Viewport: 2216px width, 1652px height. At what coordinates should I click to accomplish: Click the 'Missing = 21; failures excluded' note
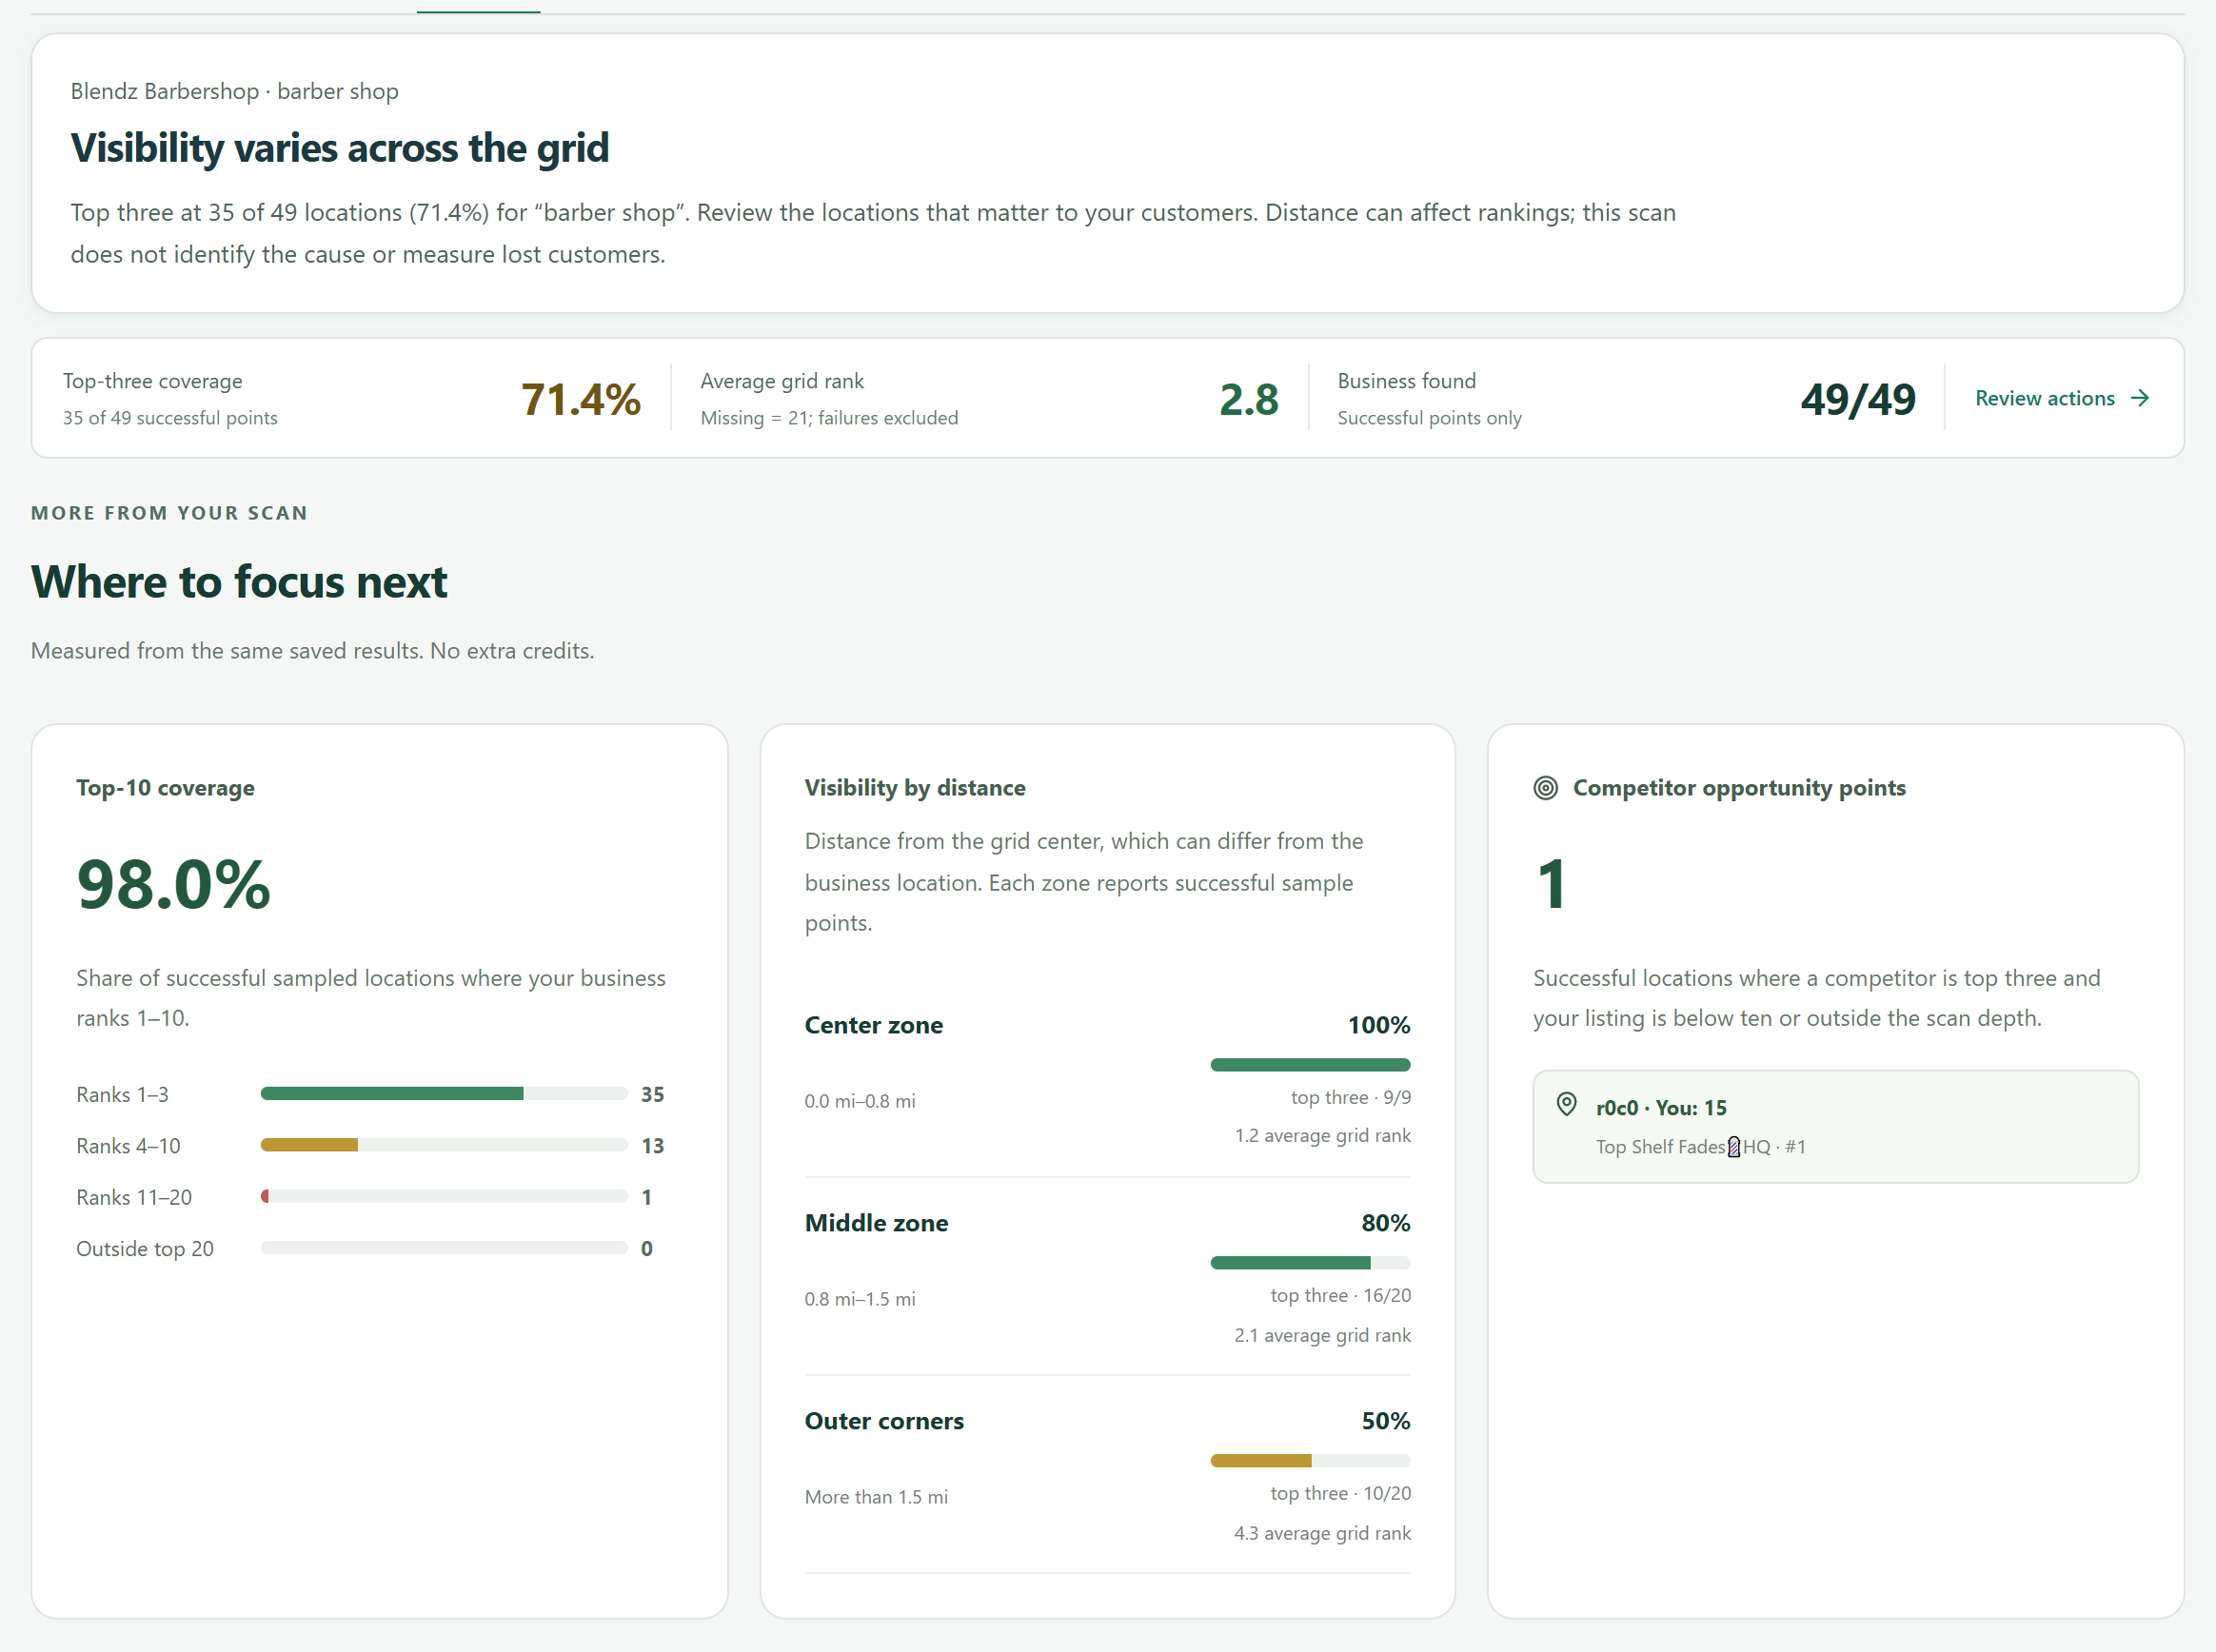click(x=829, y=418)
